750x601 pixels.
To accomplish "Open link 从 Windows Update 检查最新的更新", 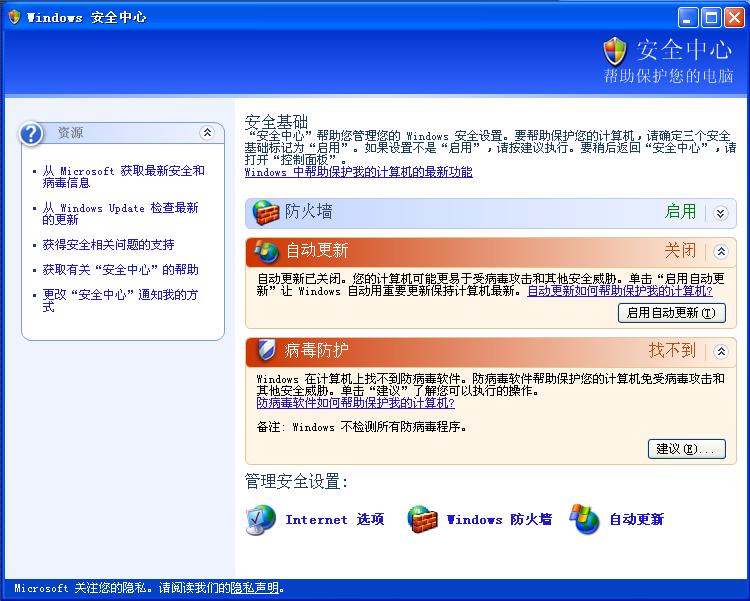I will [x=120, y=213].
